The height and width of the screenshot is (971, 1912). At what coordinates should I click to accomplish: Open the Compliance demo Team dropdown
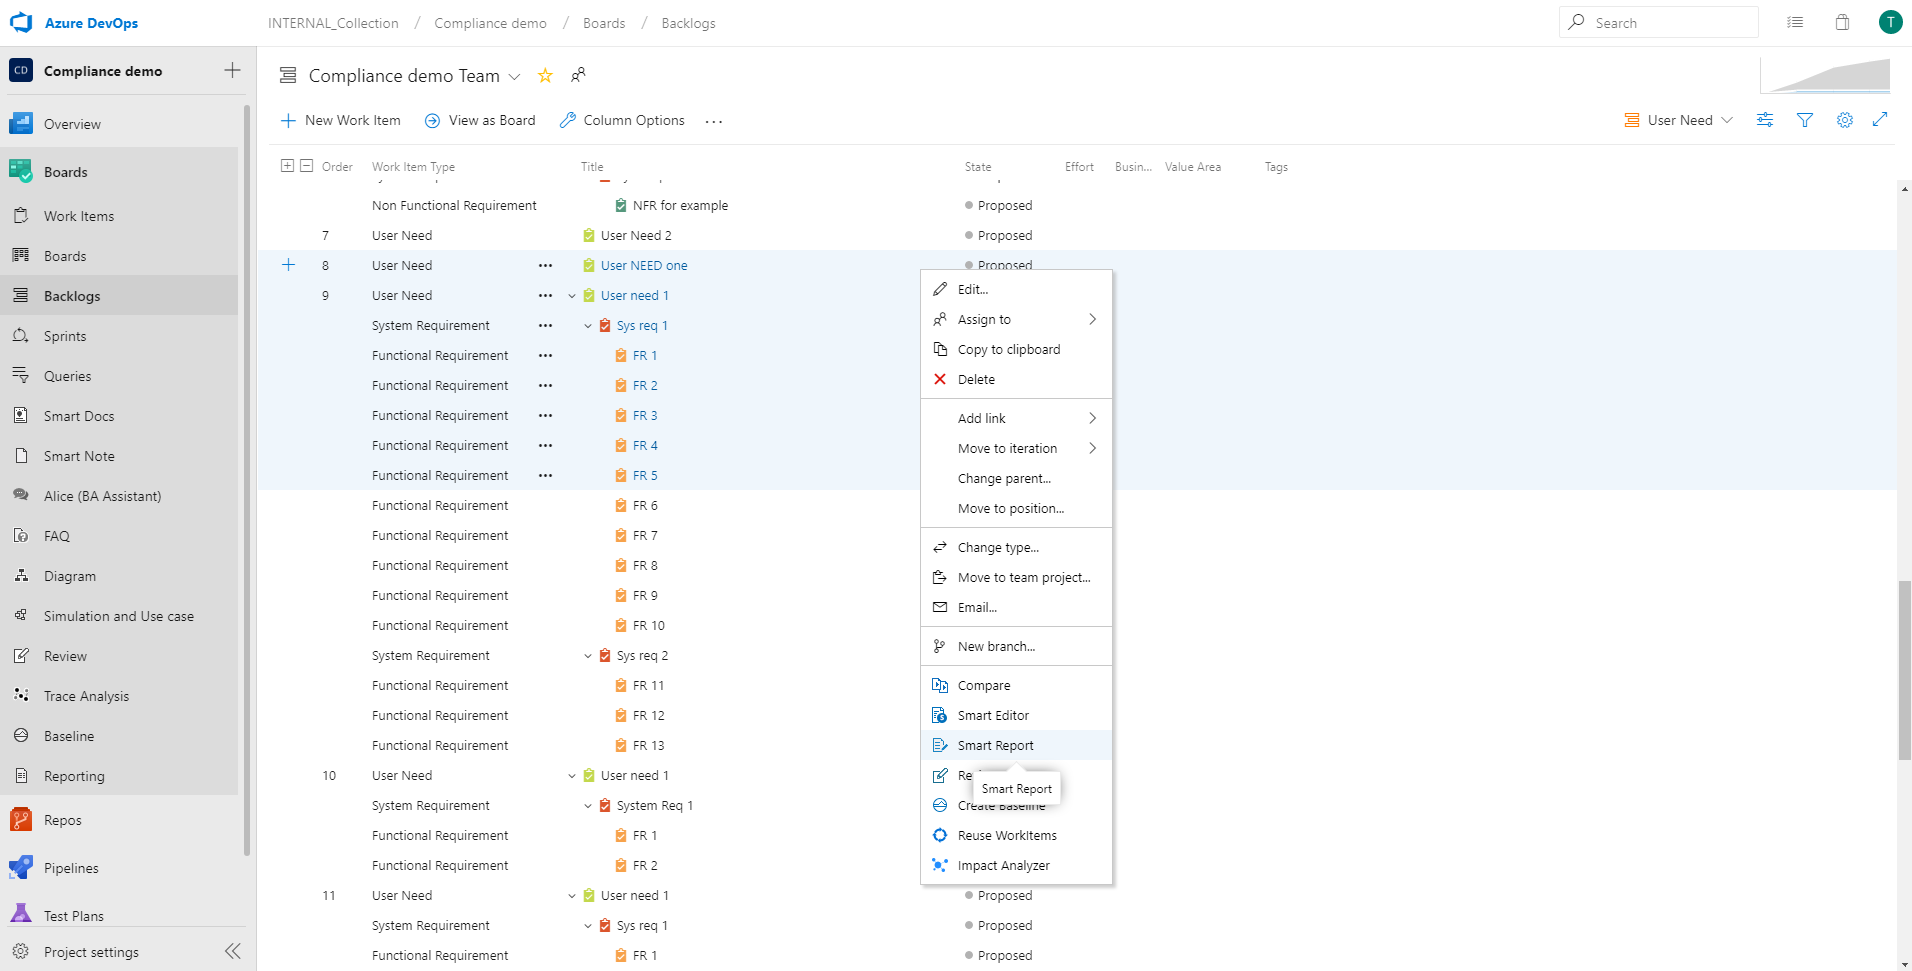coord(514,77)
